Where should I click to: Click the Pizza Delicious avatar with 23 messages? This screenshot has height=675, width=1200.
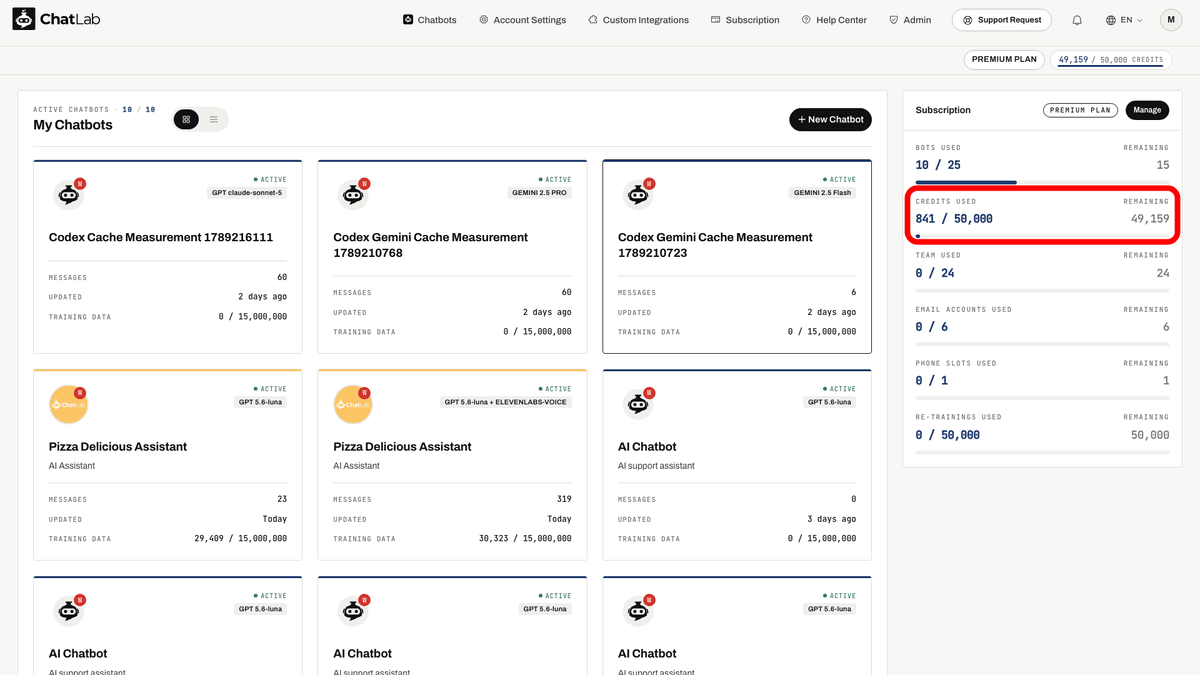click(x=68, y=404)
